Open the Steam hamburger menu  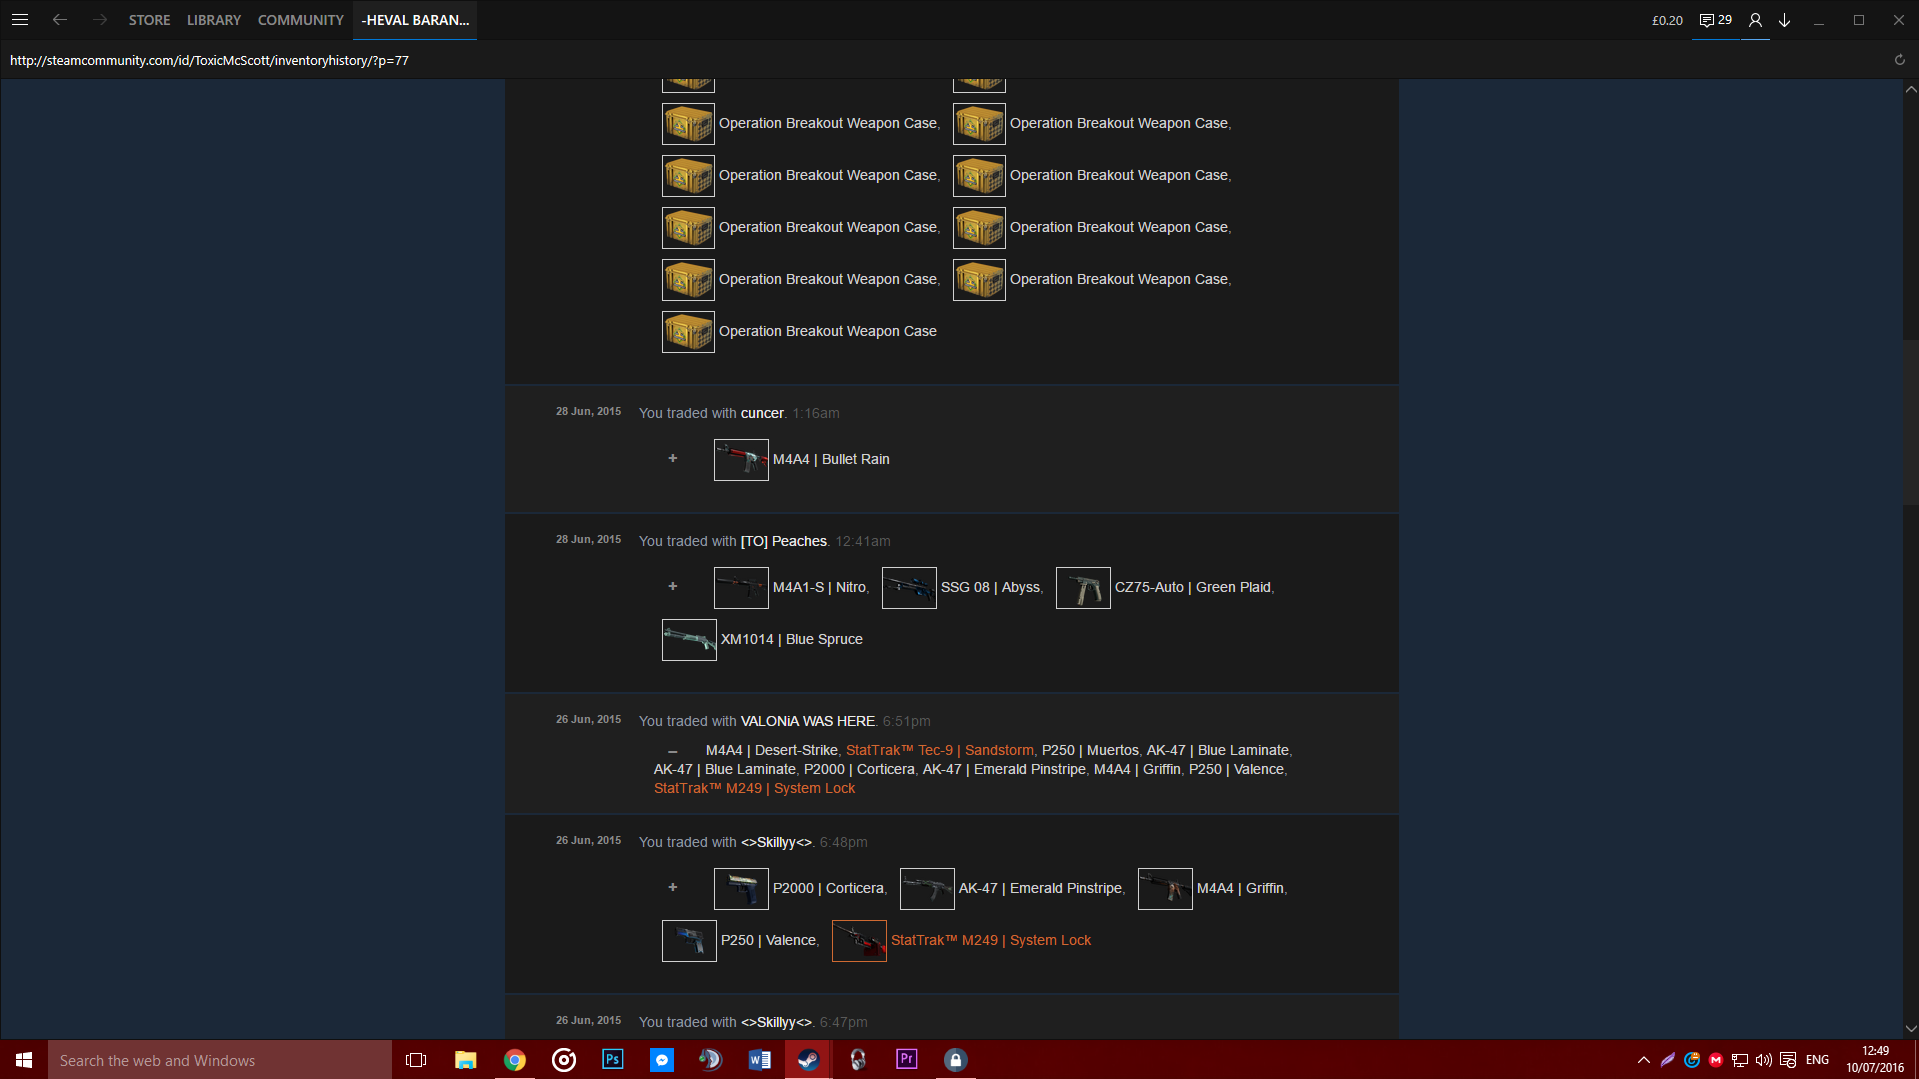[x=20, y=20]
